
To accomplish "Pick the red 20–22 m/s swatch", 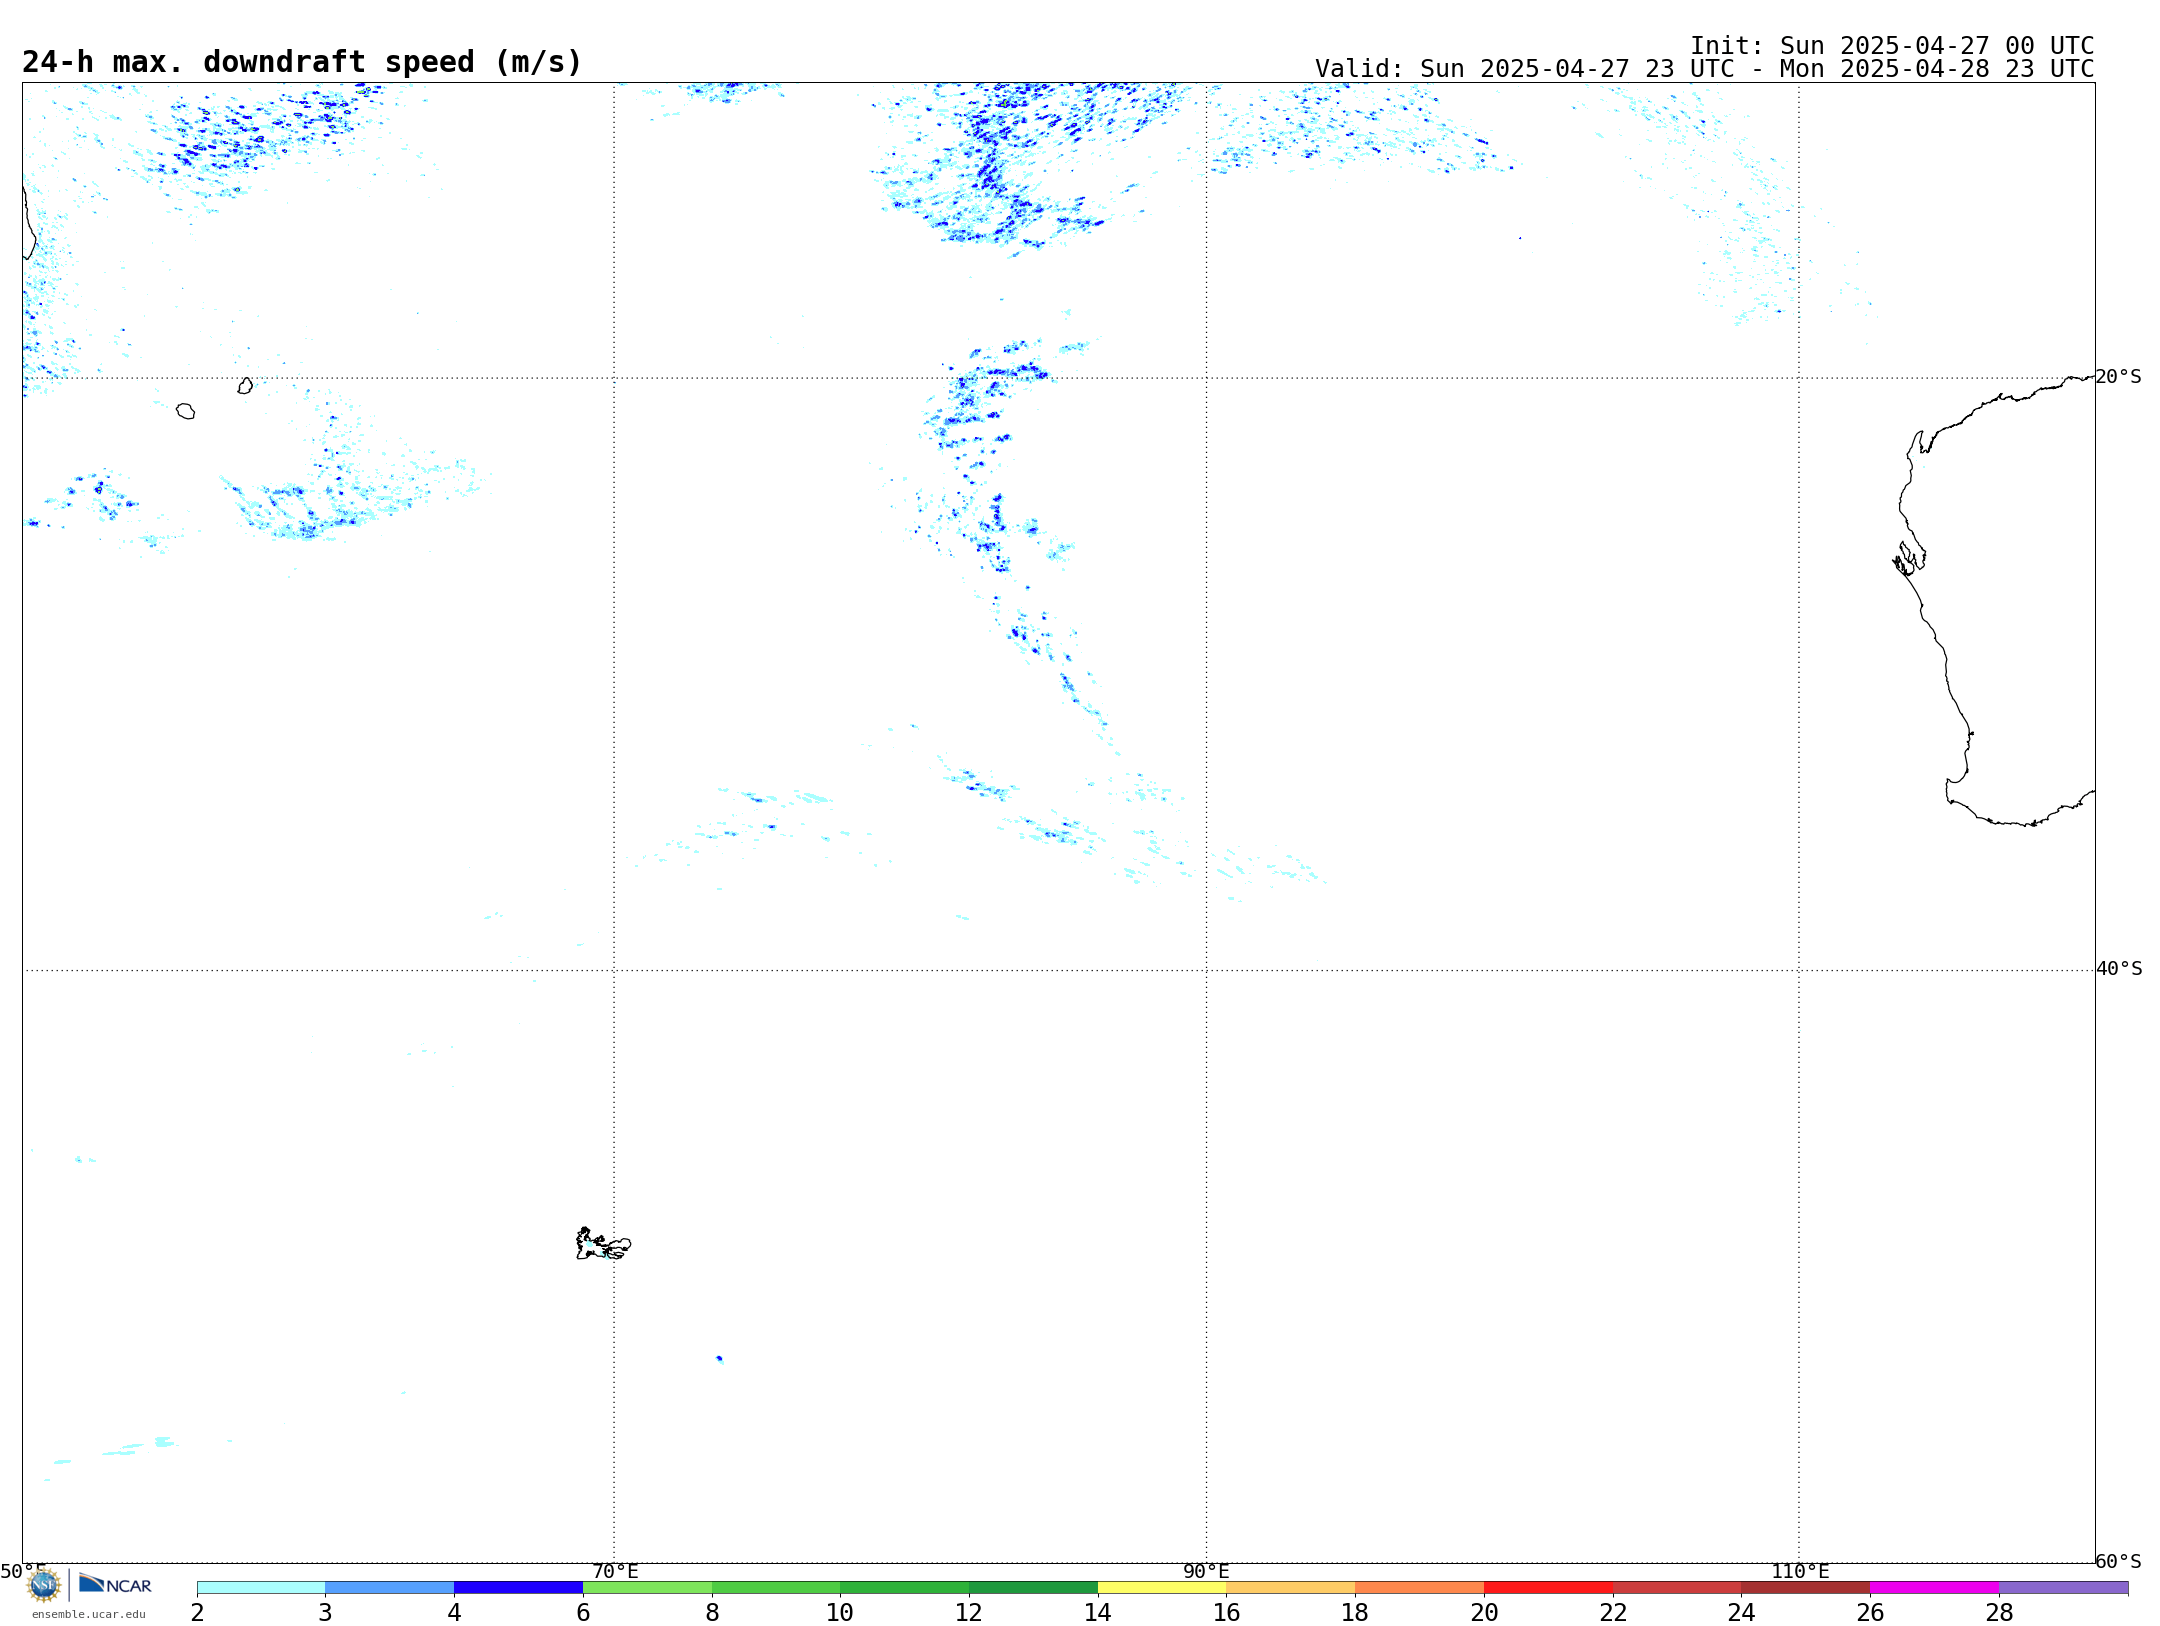I will (1548, 1588).
